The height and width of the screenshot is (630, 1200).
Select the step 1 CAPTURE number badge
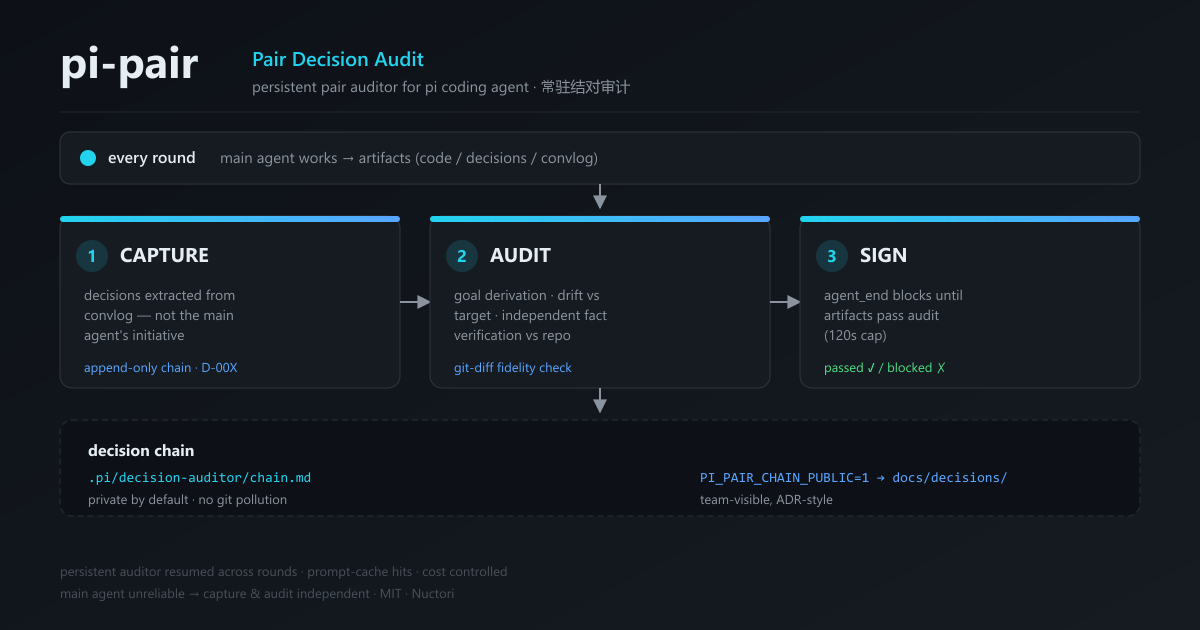click(x=92, y=256)
